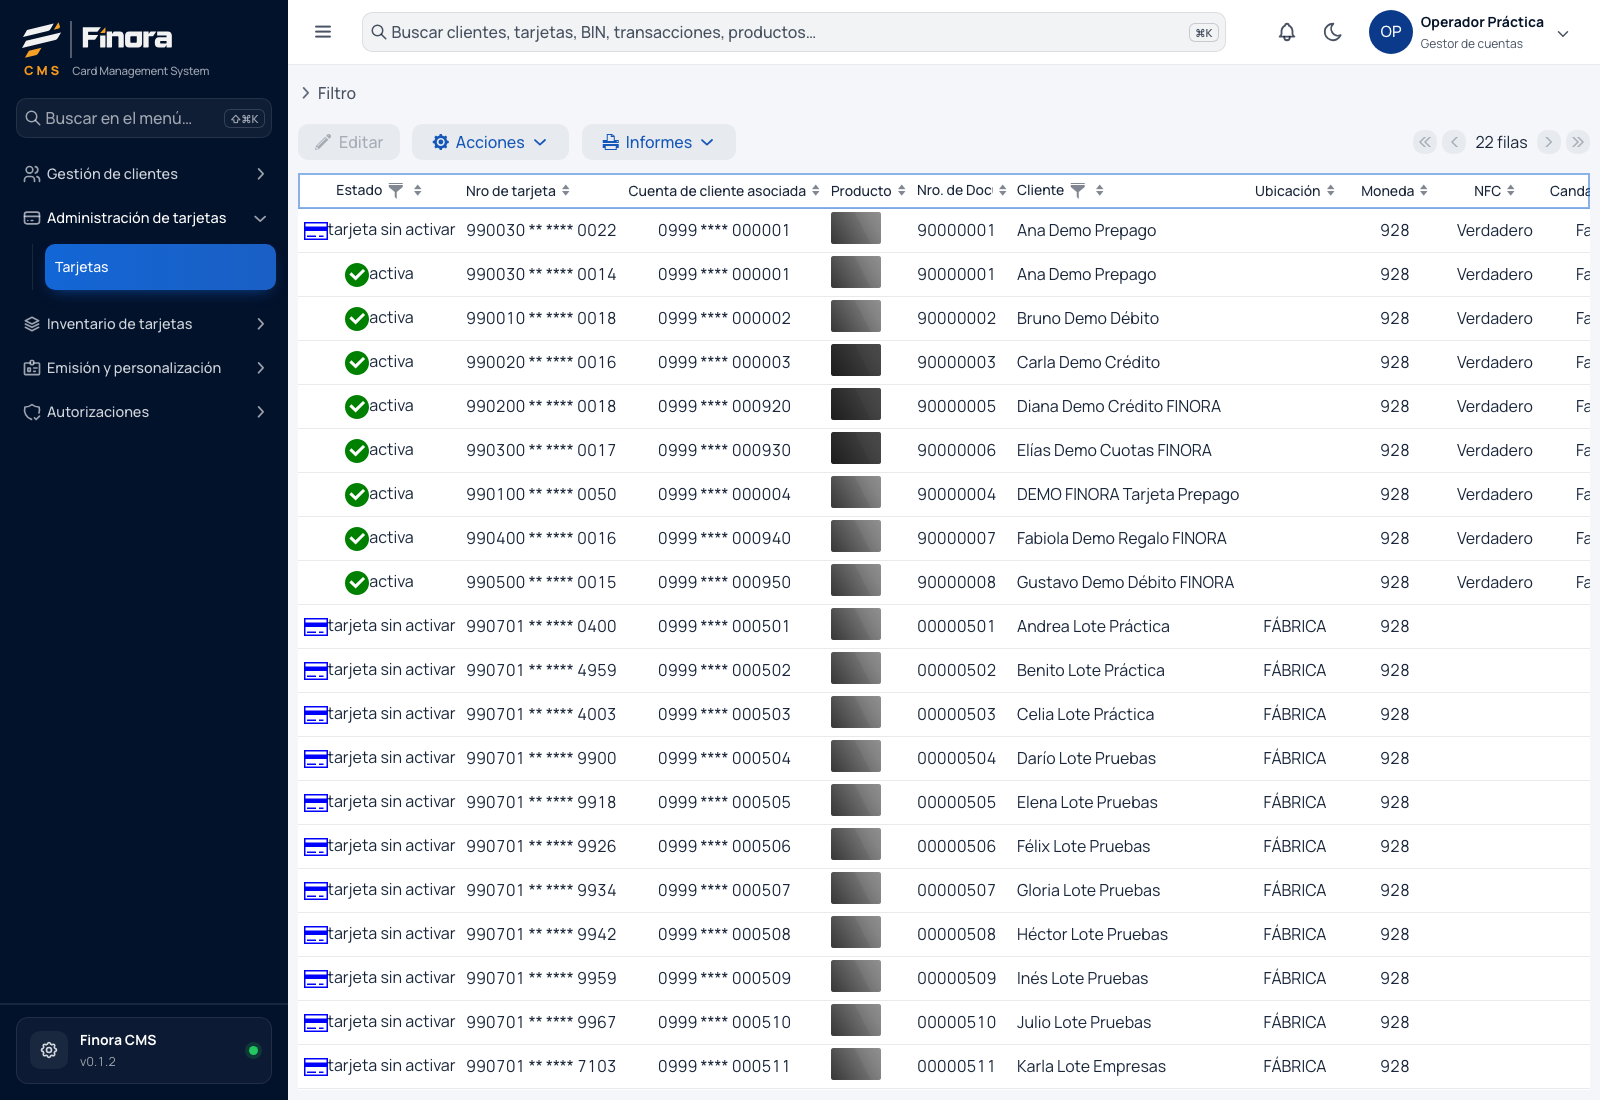Expand Autorizaciones menu

(x=144, y=412)
